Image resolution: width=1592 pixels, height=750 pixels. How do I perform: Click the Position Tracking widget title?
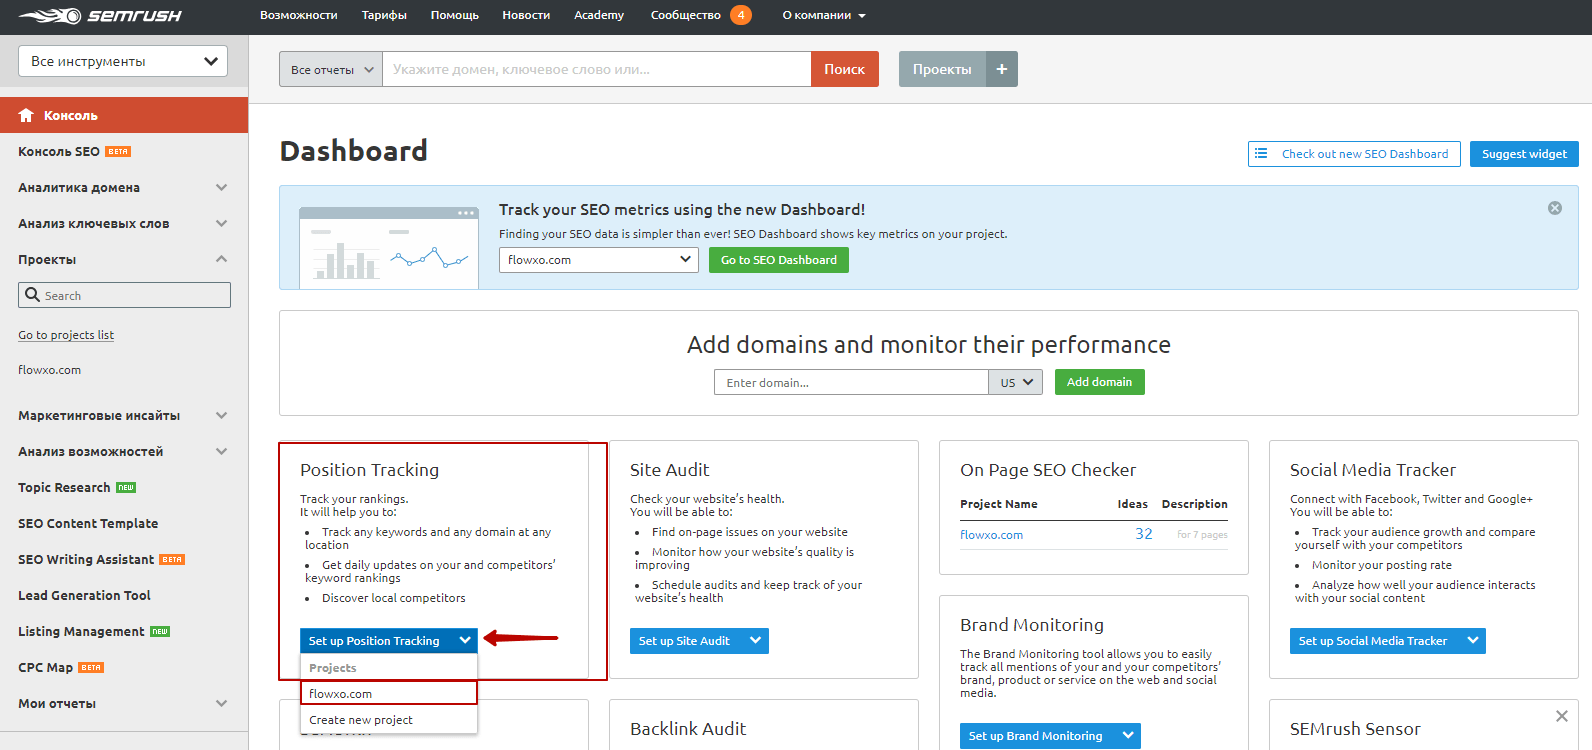pyautogui.click(x=369, y=470)
